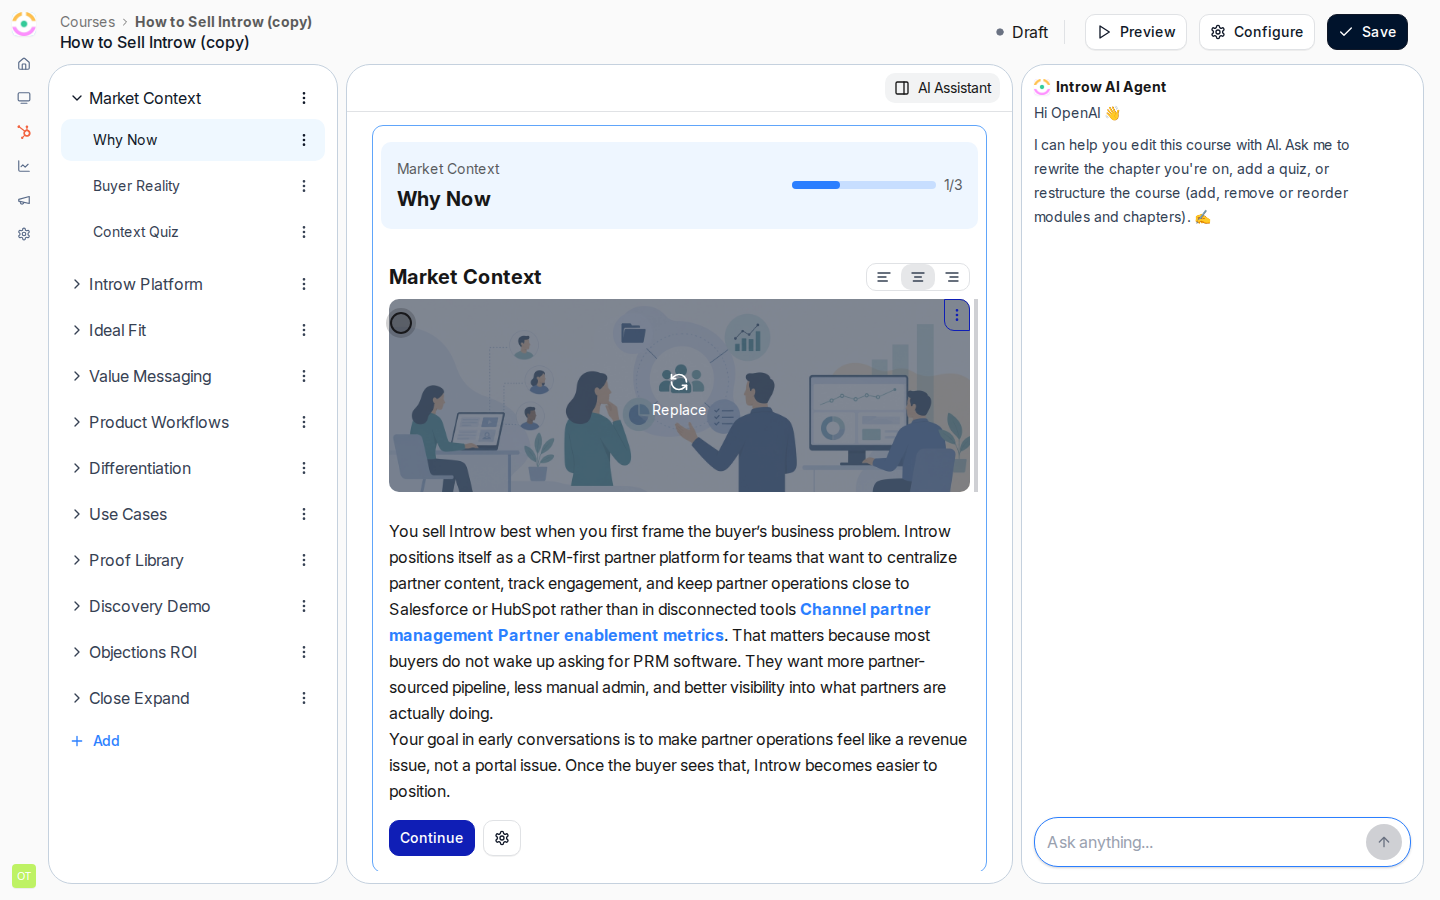Set heading alignment to center

(x=918, y=277)
